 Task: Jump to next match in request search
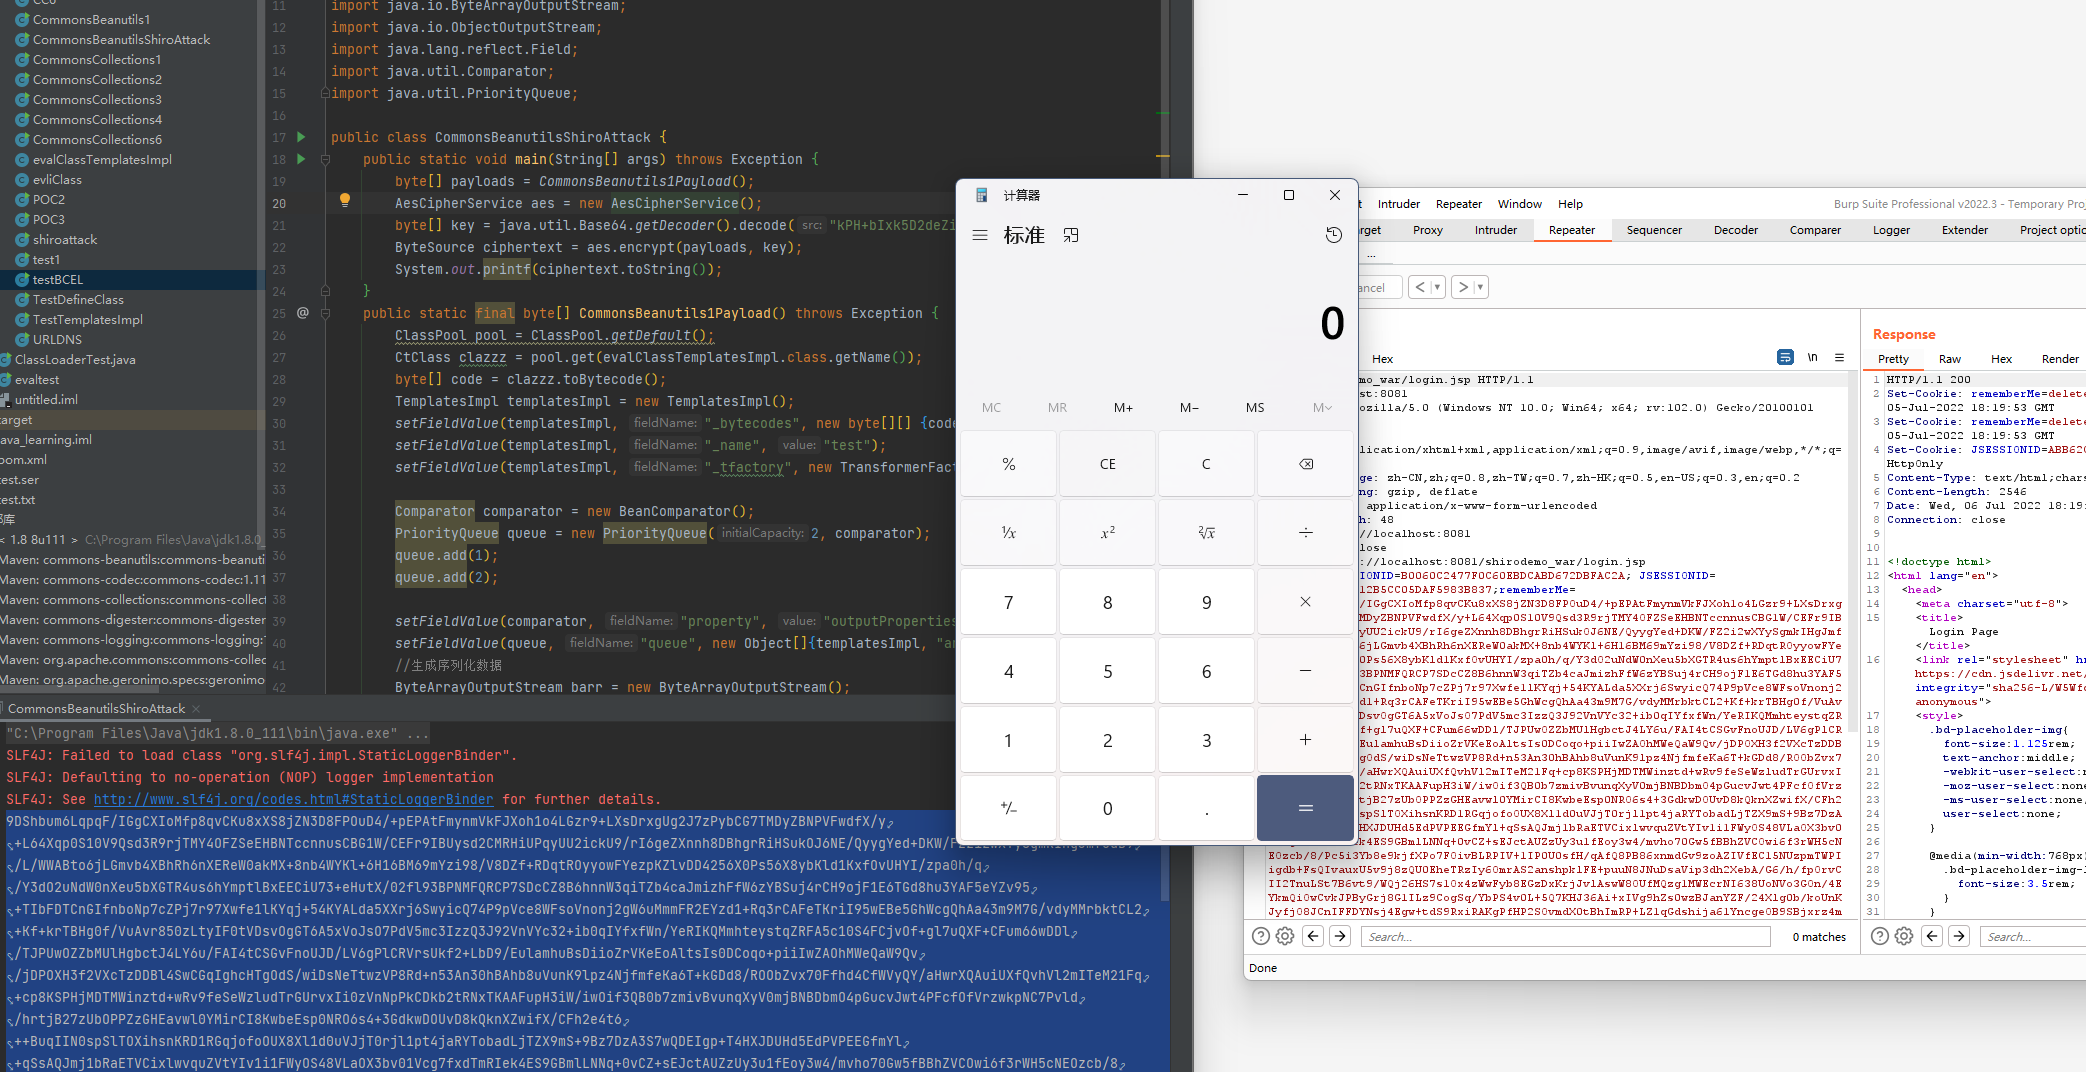tap(1340, 936)
